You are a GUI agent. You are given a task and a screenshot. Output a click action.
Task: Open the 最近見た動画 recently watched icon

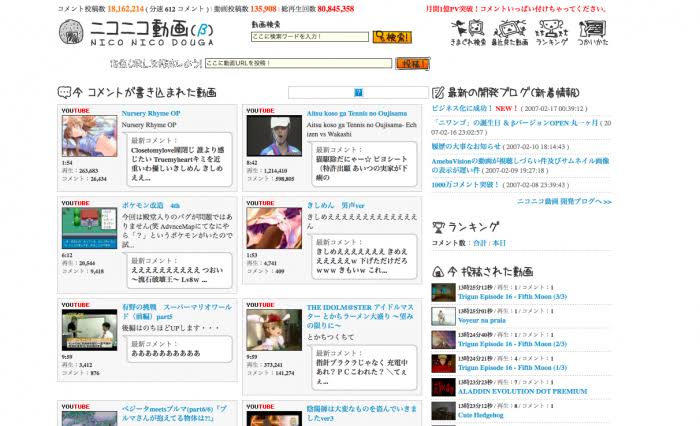point(509,33)
